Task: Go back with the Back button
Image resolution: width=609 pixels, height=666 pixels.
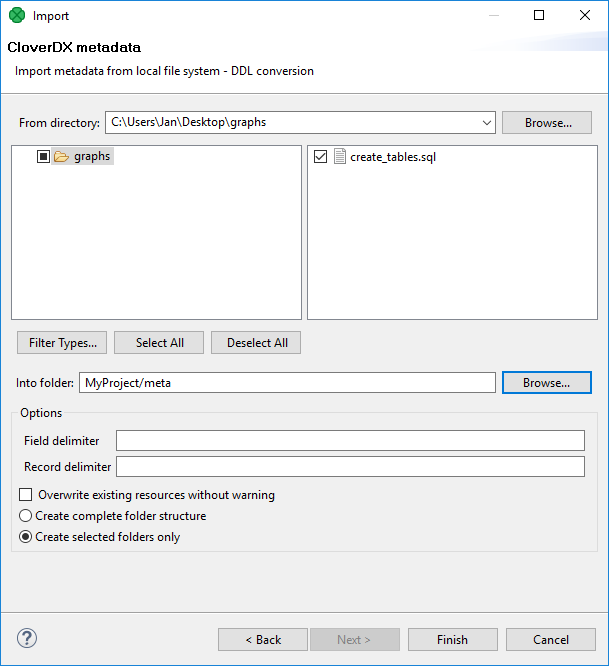Action: point(264,640)
